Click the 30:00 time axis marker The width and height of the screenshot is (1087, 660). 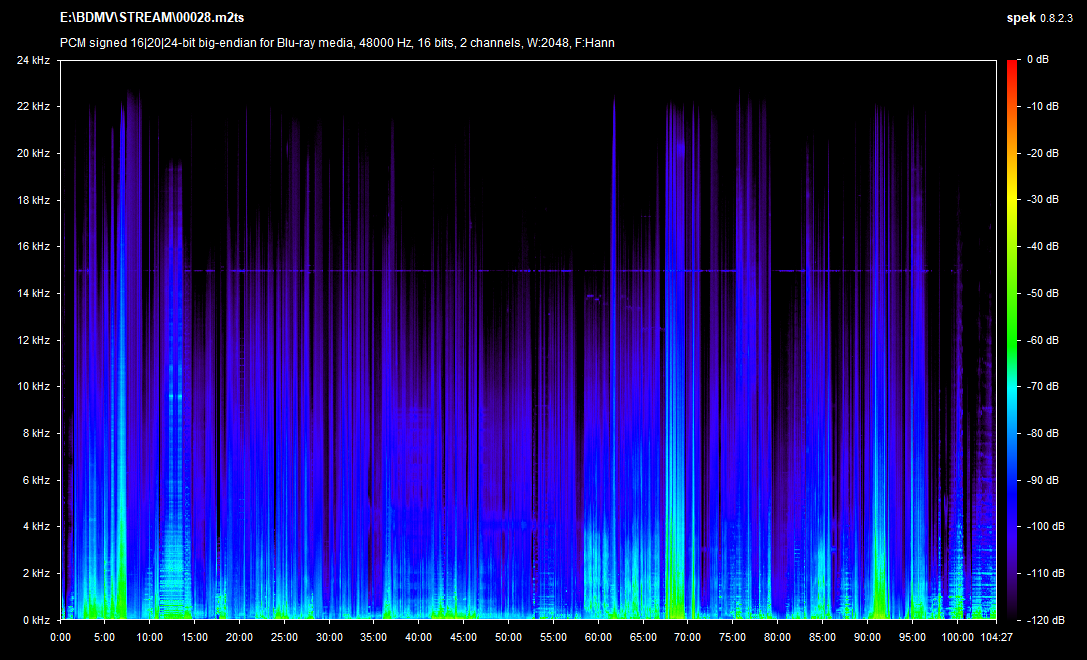(x=329, y=636)
